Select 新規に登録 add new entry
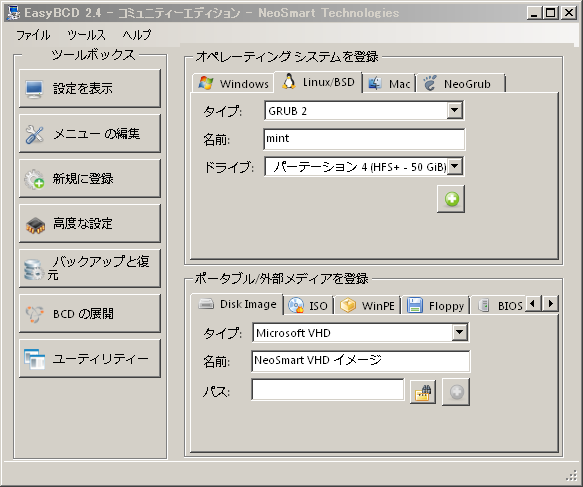Screen dimensions: 583x487 click(x=90, y=178)
